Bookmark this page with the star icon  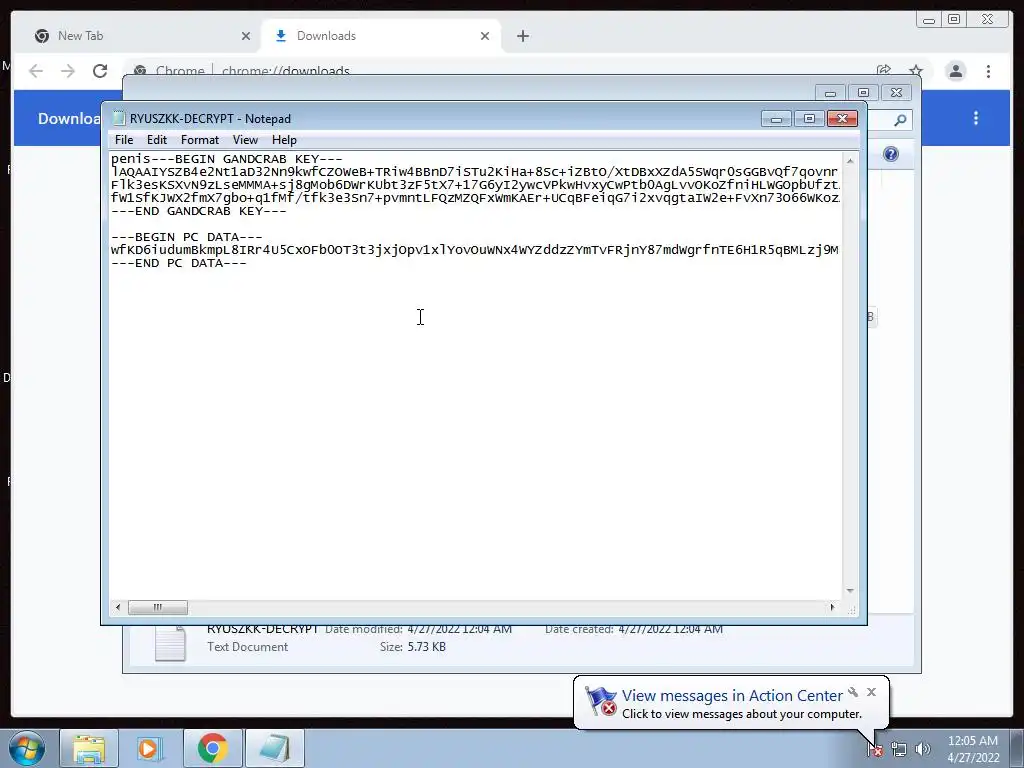coord(916,71)
